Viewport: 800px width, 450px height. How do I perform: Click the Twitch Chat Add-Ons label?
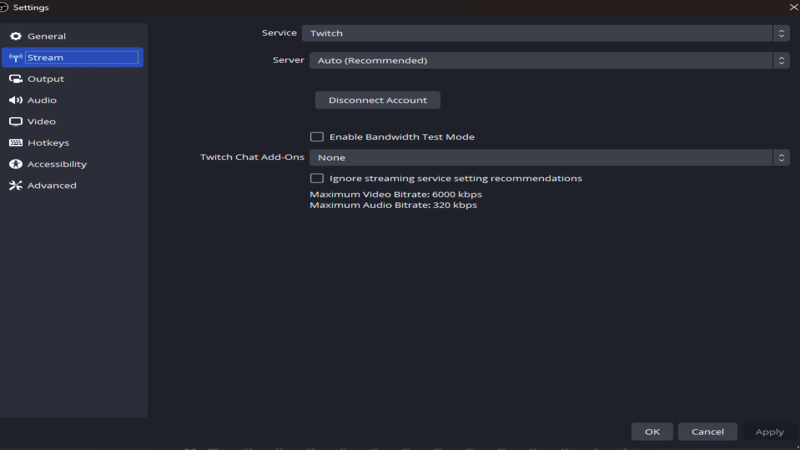point(252,157)
